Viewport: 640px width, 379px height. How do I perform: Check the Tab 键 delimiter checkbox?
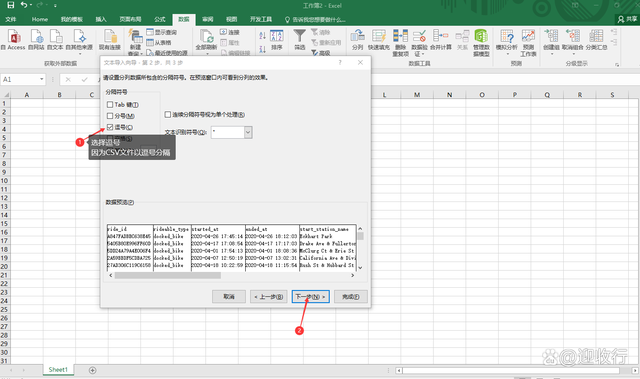pyautogui.click(x=110, y=105)
